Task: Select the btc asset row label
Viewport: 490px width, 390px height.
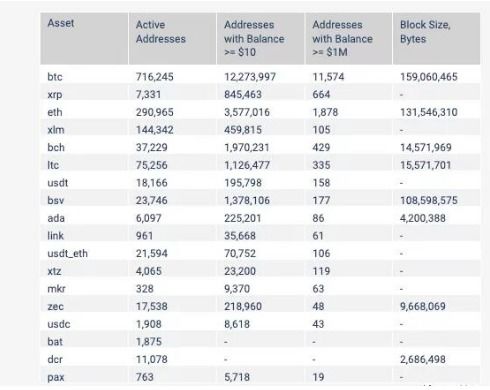Action: coord(55,77)
